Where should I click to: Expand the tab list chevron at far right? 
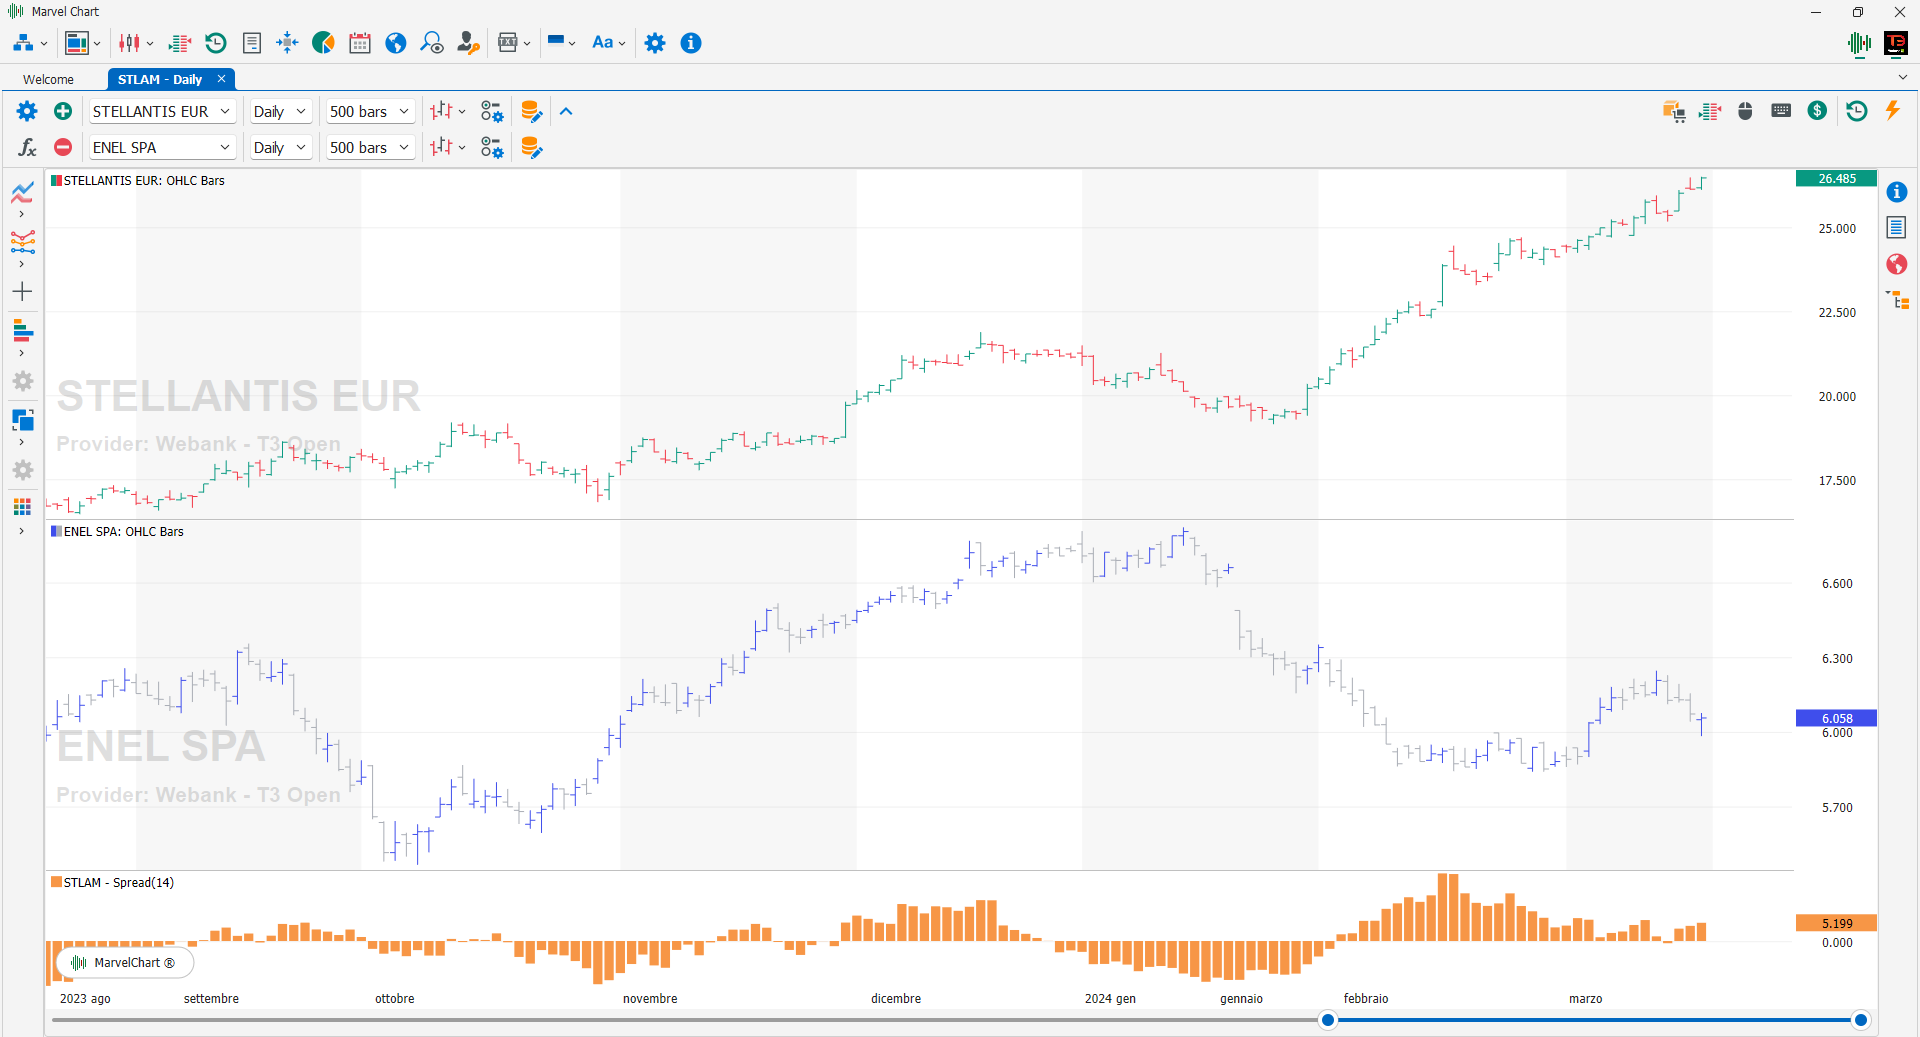coord(1902,77)
